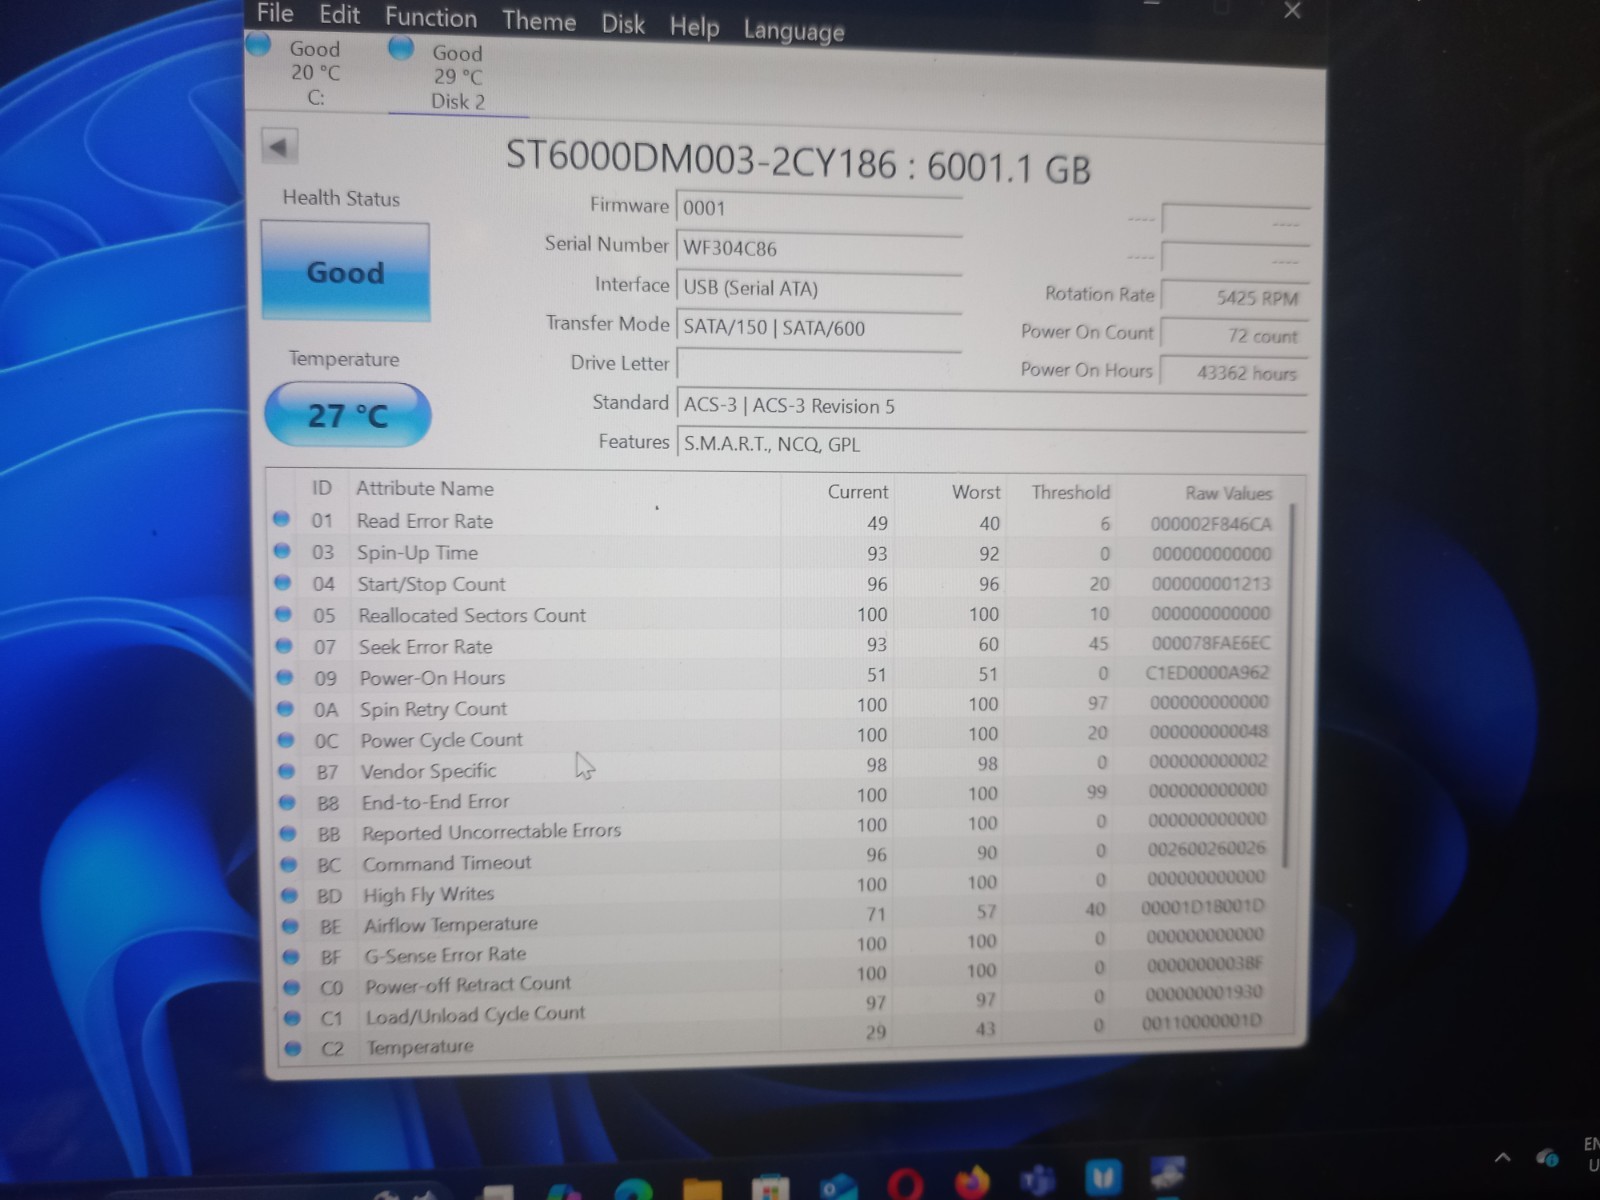Click the Worst column header
The width and height of the screenshot is (1600, 1200).
click(976, 492)
